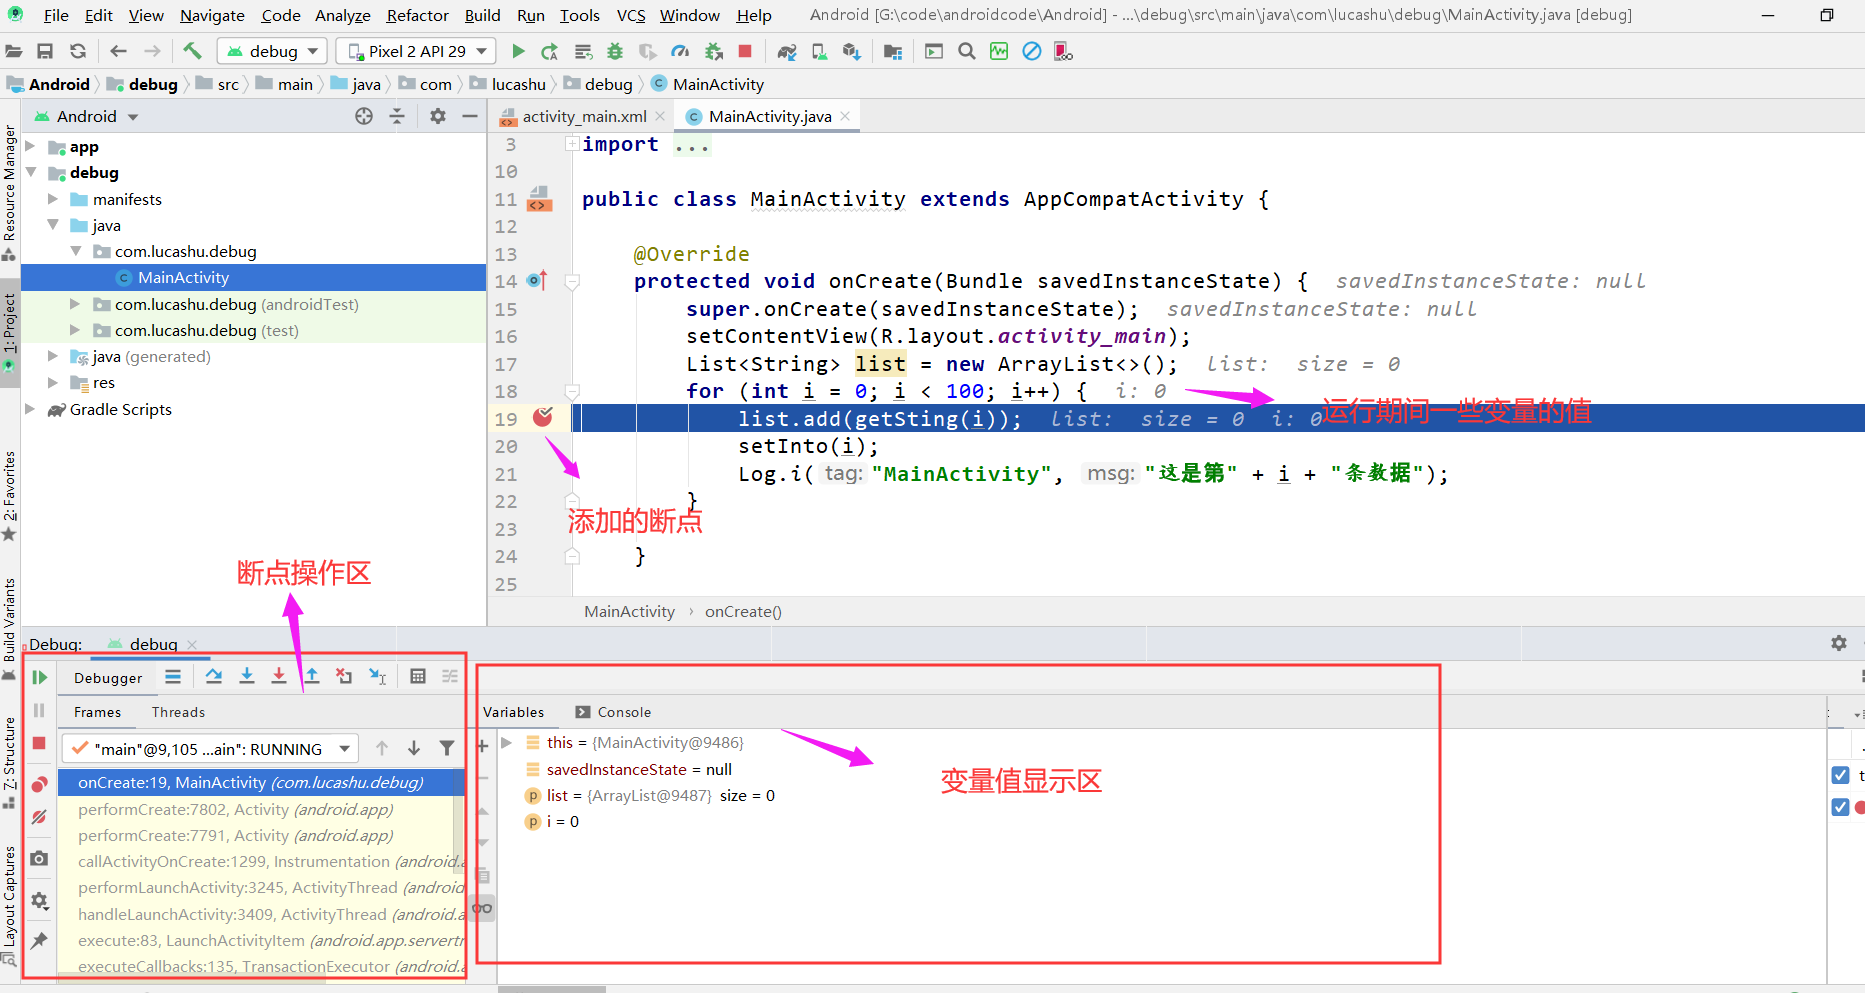The width and height of the screenshot is (1865, 993).
Task: Click the Debug bug icon in toolbar
Action: [x=615, y=51]
